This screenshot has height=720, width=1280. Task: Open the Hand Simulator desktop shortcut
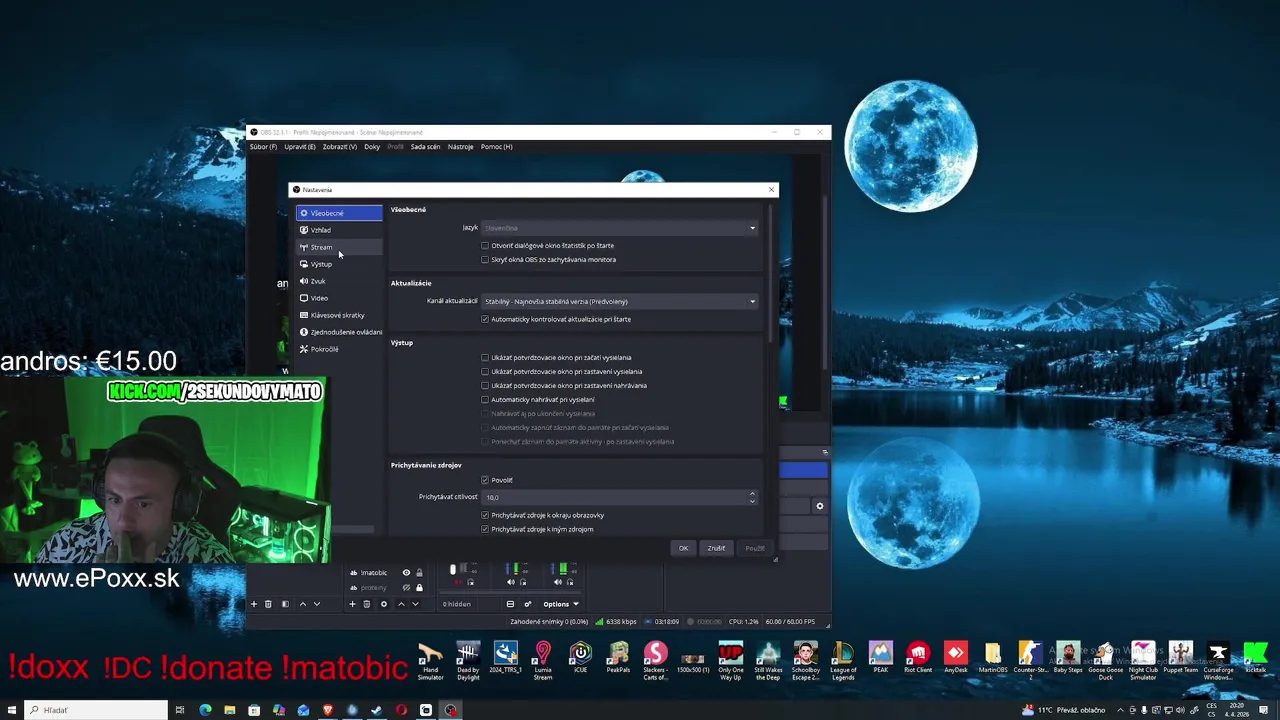tap(430, 661)
